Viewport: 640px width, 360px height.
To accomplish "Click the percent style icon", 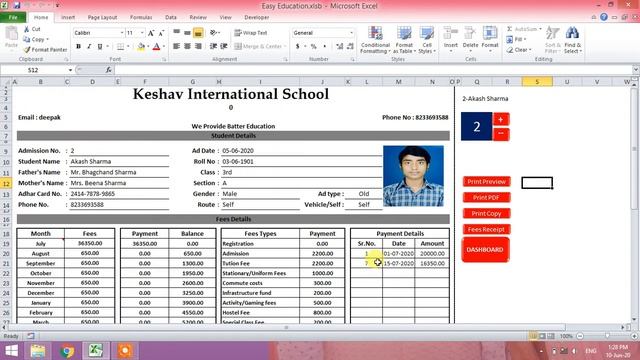I will pyautogui.click(x=313, y=47).
